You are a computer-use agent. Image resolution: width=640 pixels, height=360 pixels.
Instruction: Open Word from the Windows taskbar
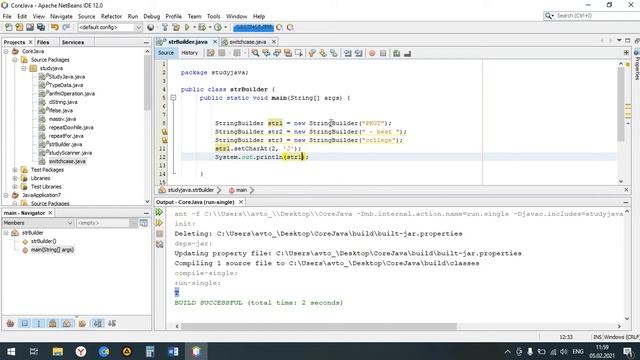[x=173, y=351]
